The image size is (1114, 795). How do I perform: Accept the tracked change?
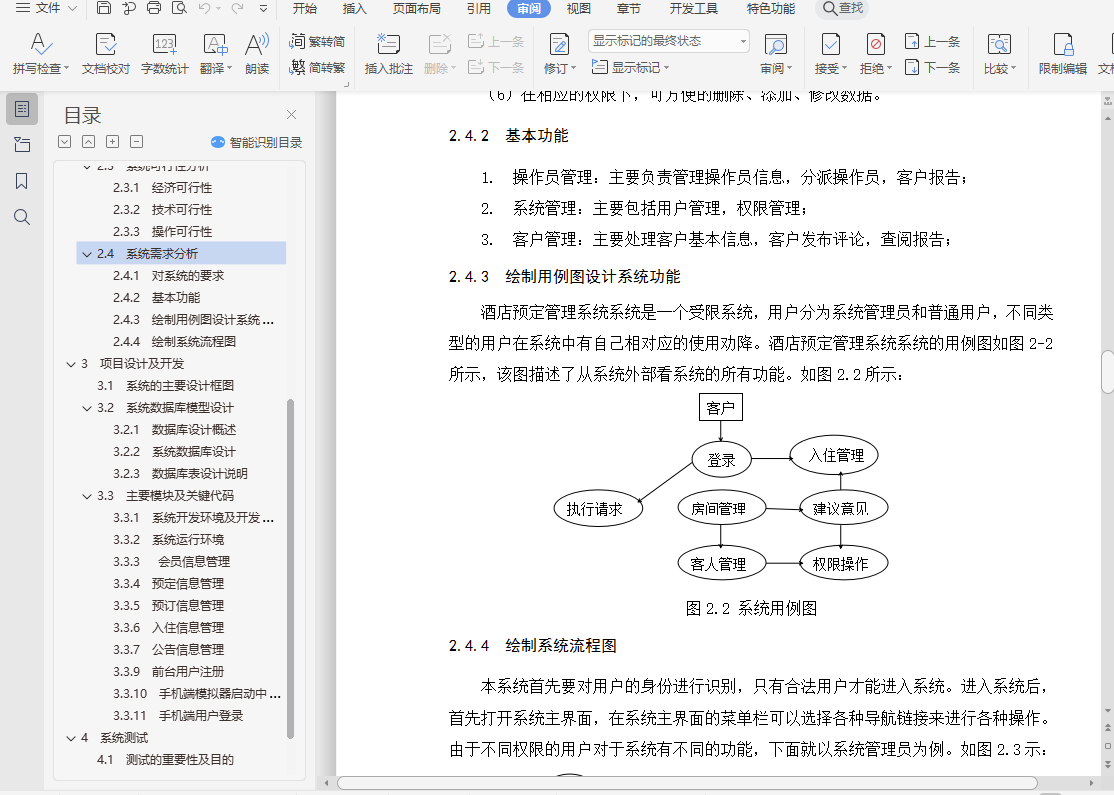[831, 53]
